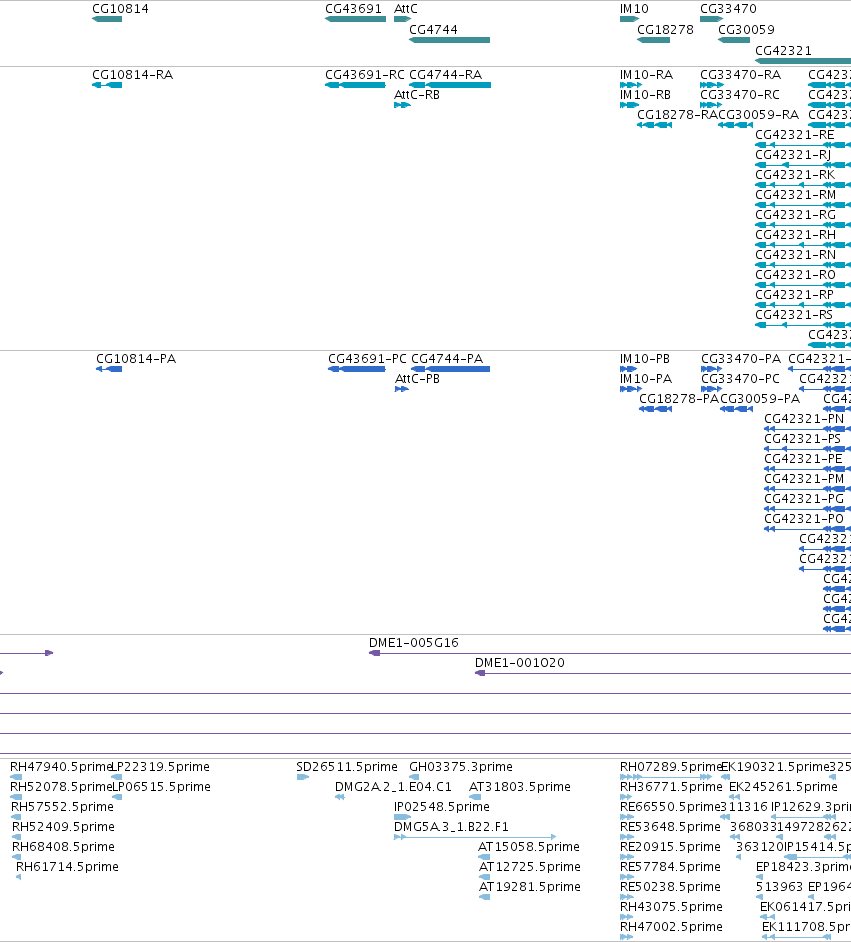Select transcript CG42321-RE
Screen dimensions: 851x942
[795, 135]
